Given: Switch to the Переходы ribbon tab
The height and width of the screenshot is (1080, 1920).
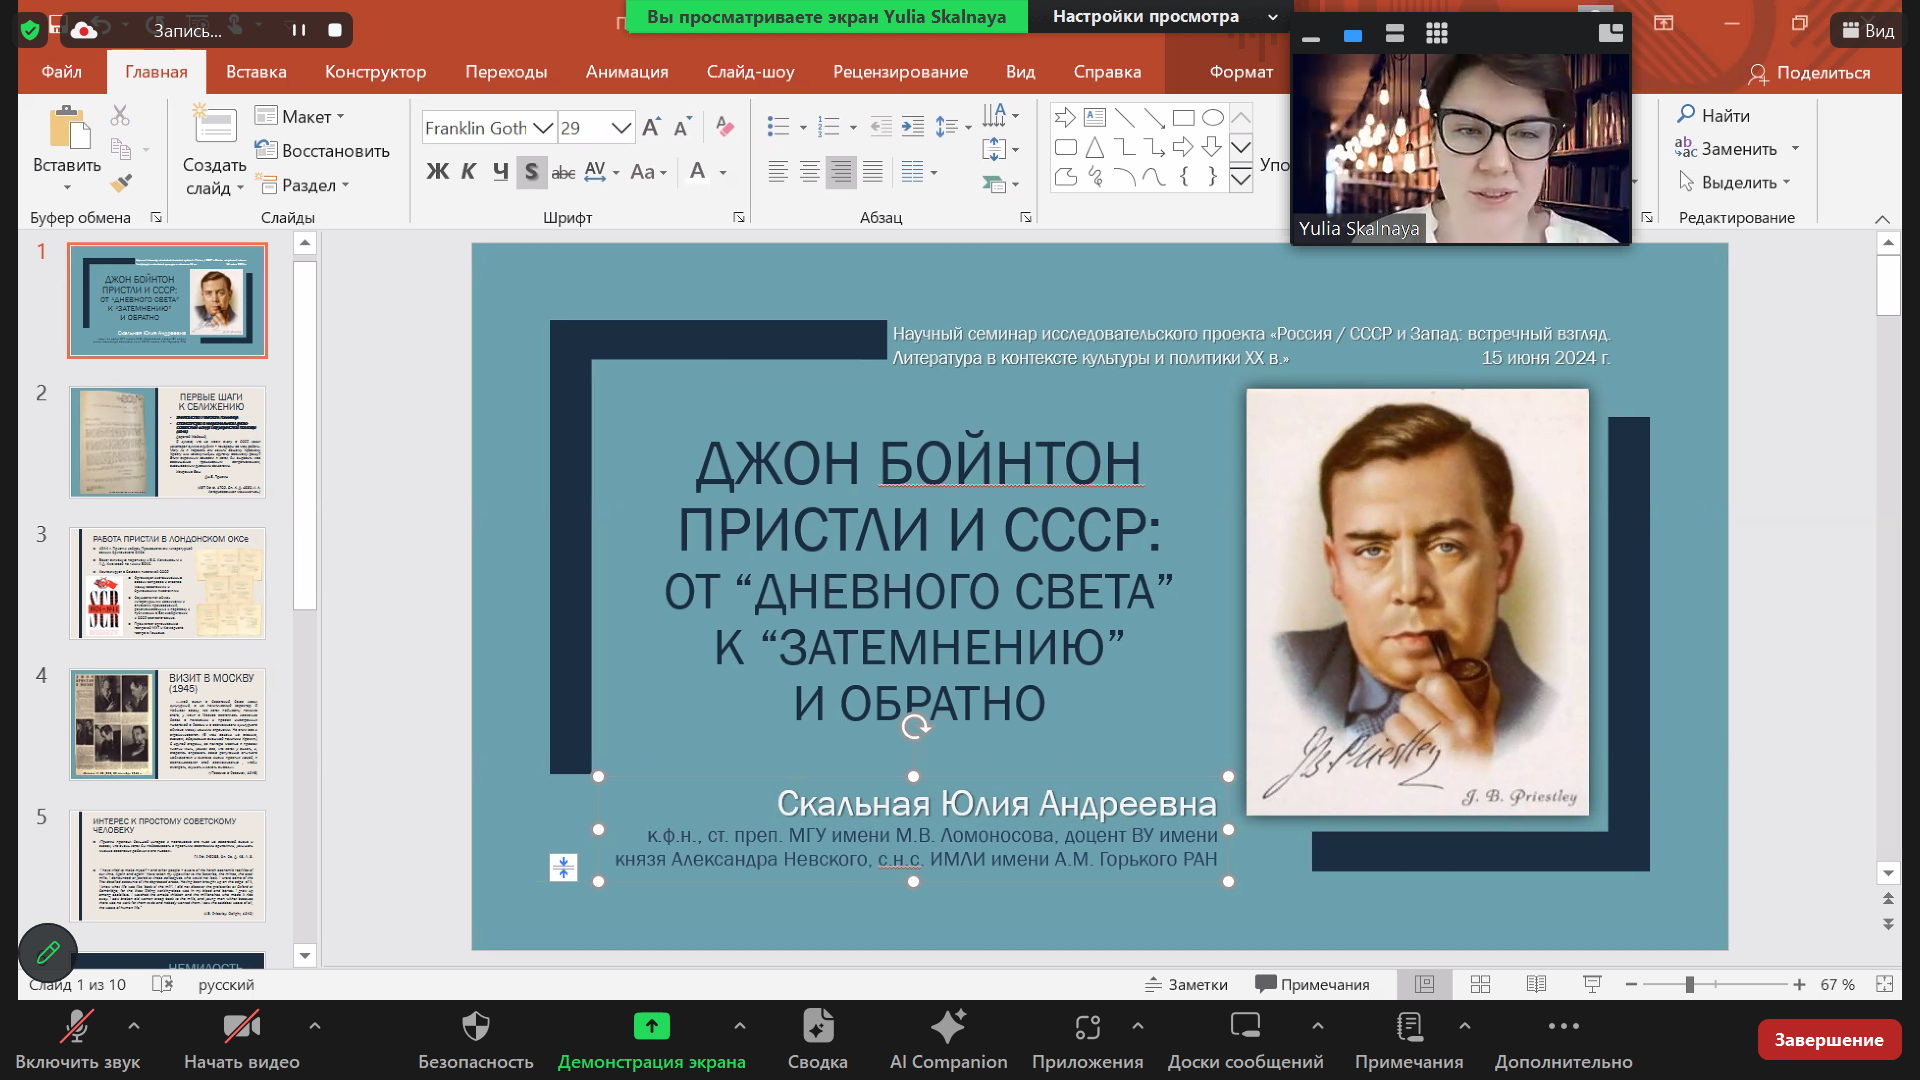Looking at the screenshot, I should pyautogui.click(x=506, y=72).
